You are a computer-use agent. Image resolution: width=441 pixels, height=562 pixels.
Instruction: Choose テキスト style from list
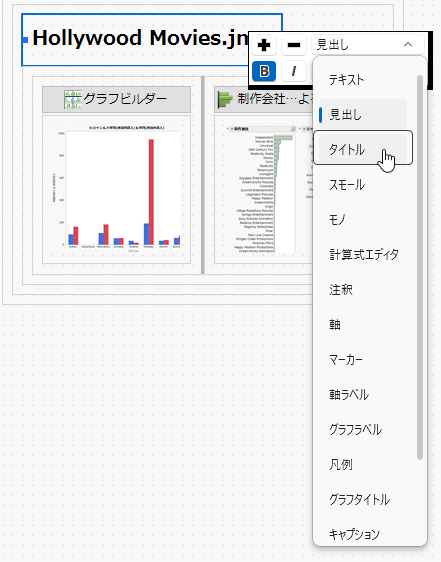[x=363, y=80]
